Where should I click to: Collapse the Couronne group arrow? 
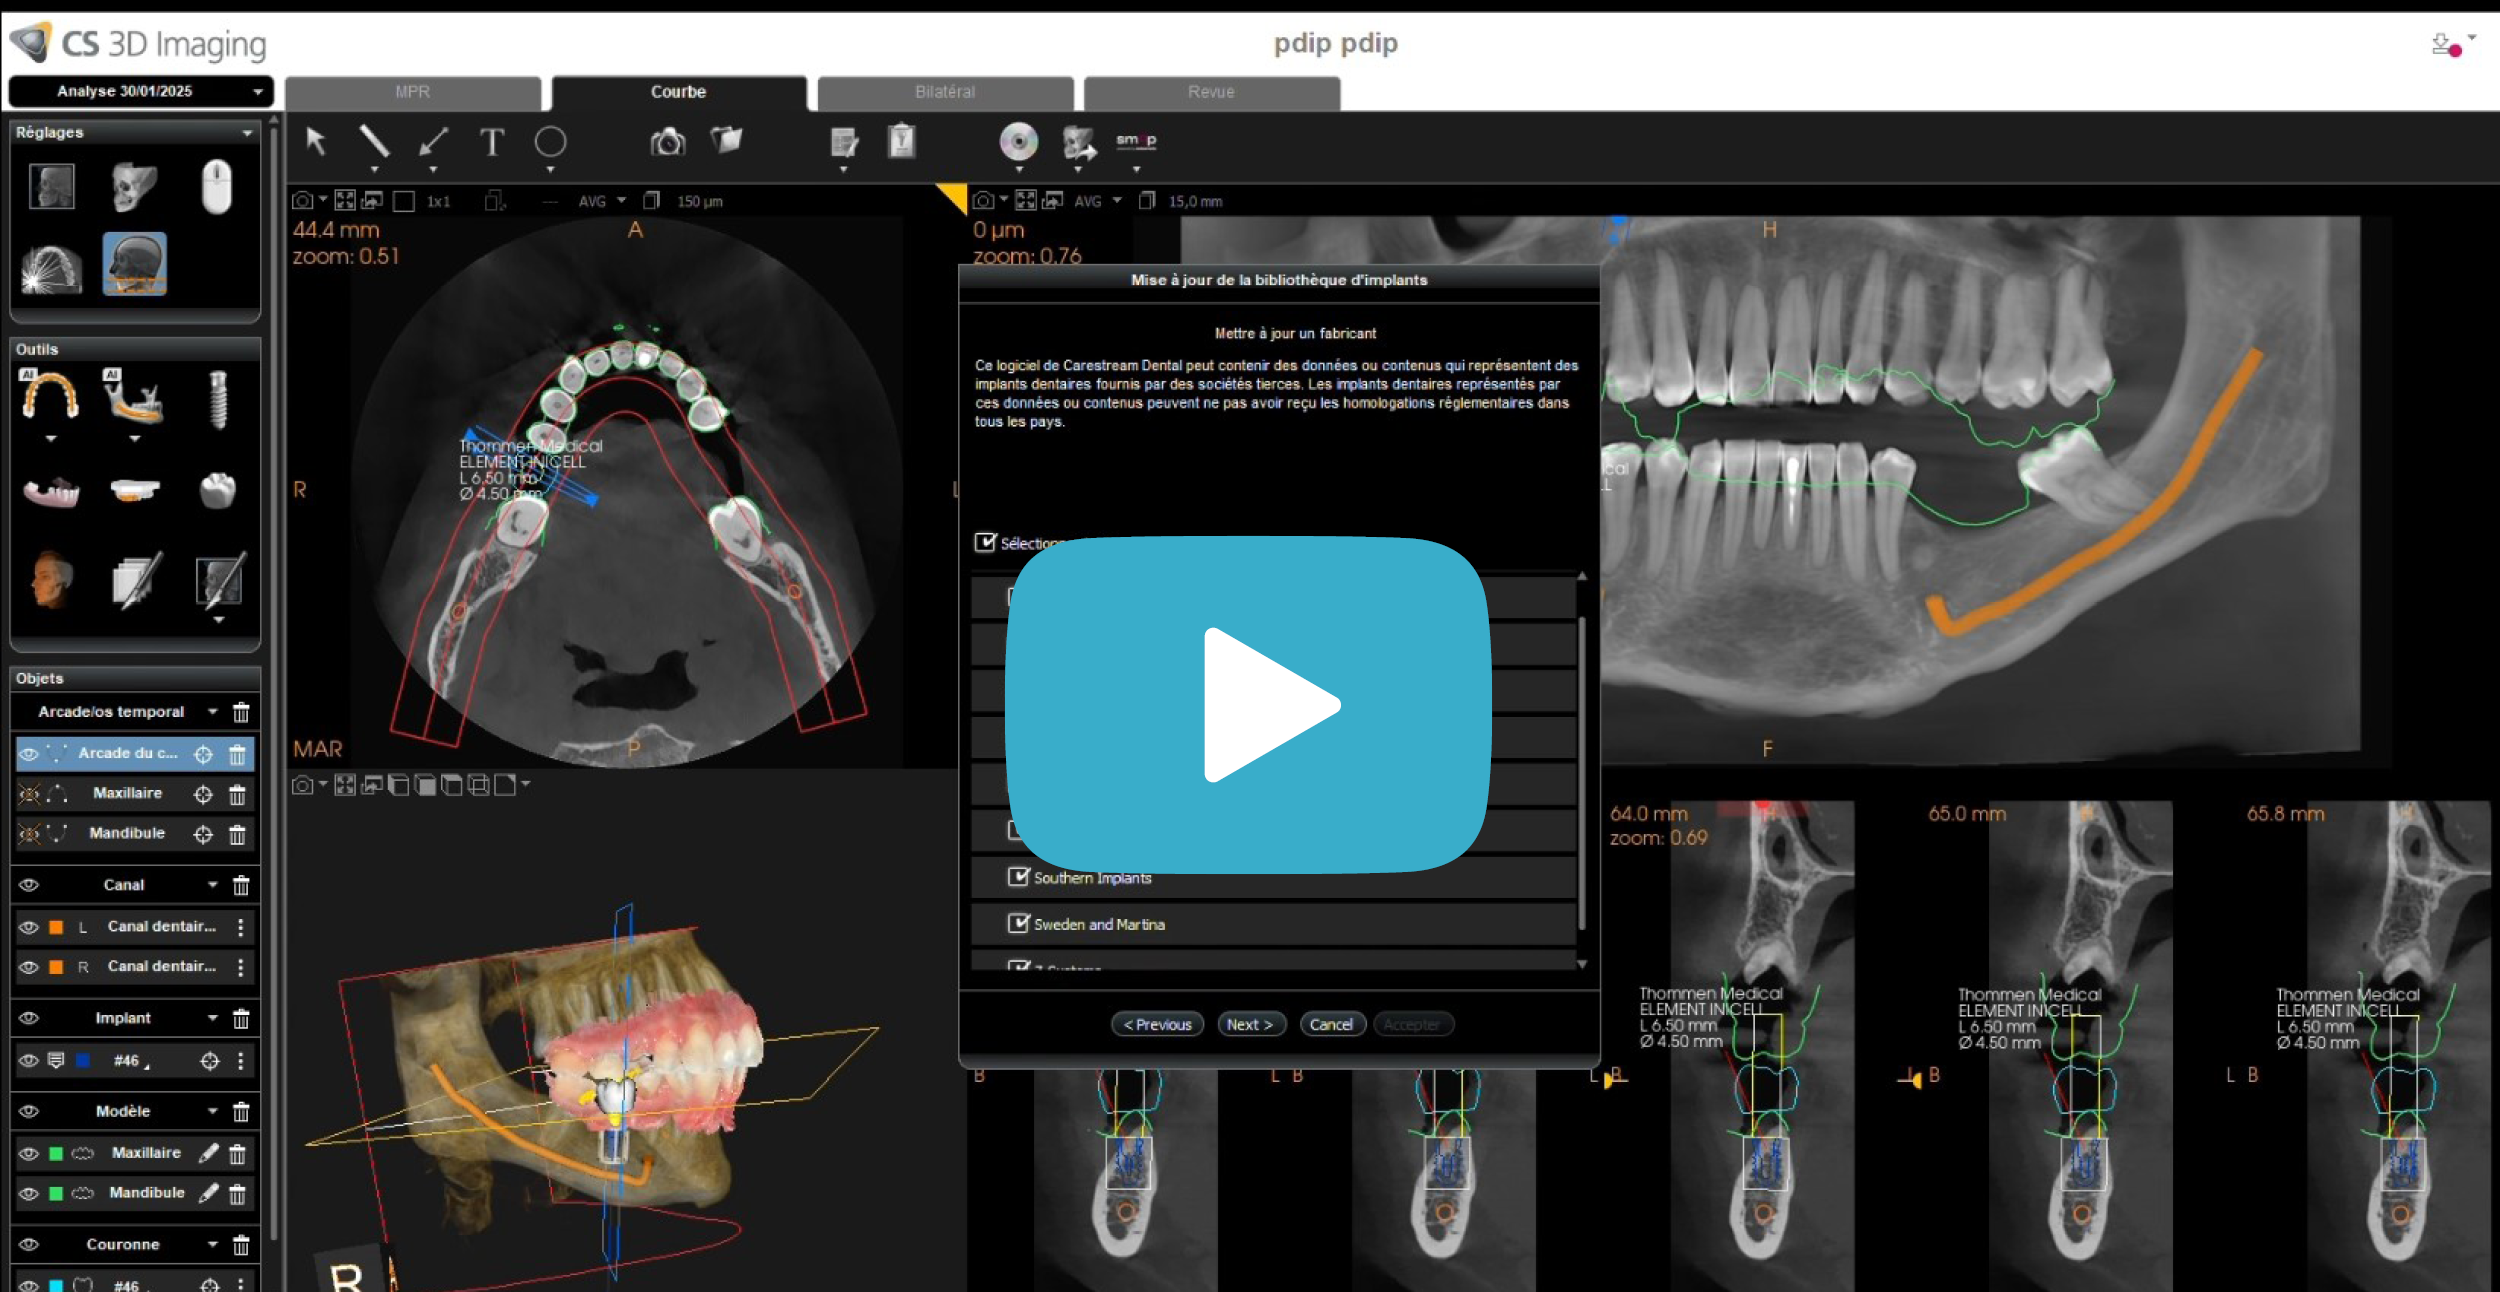(213, 1245)
